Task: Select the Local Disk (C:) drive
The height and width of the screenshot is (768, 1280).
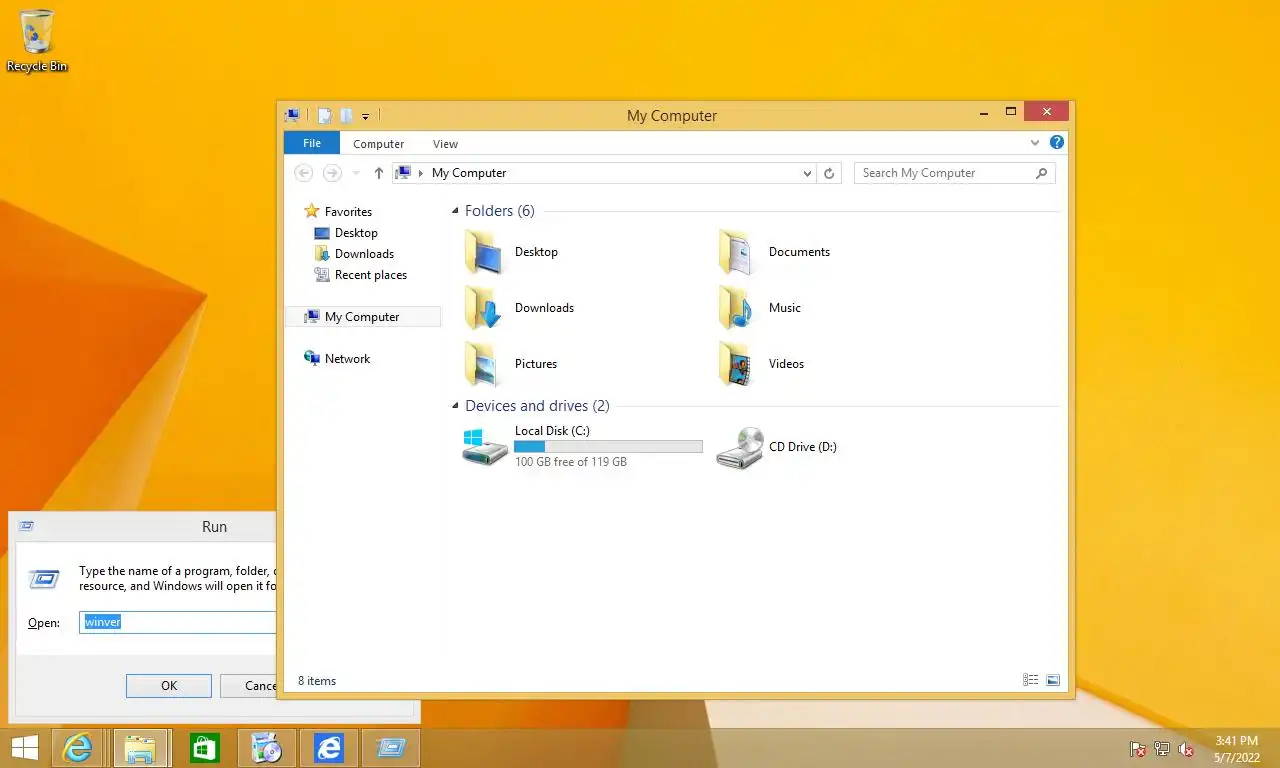Action: [x=581, y=447]
